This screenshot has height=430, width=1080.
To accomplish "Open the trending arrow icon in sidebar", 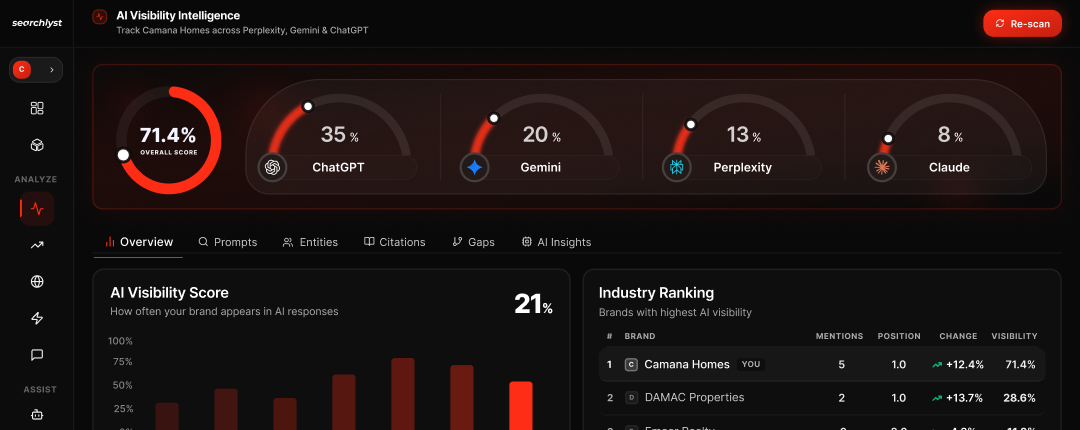I will click(x=37, y=245).
